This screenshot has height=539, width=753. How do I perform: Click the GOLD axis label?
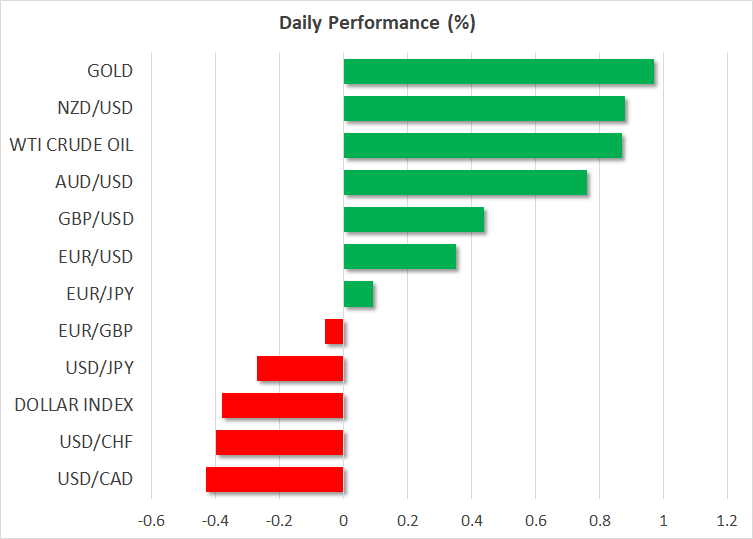[x=109, y=71]
